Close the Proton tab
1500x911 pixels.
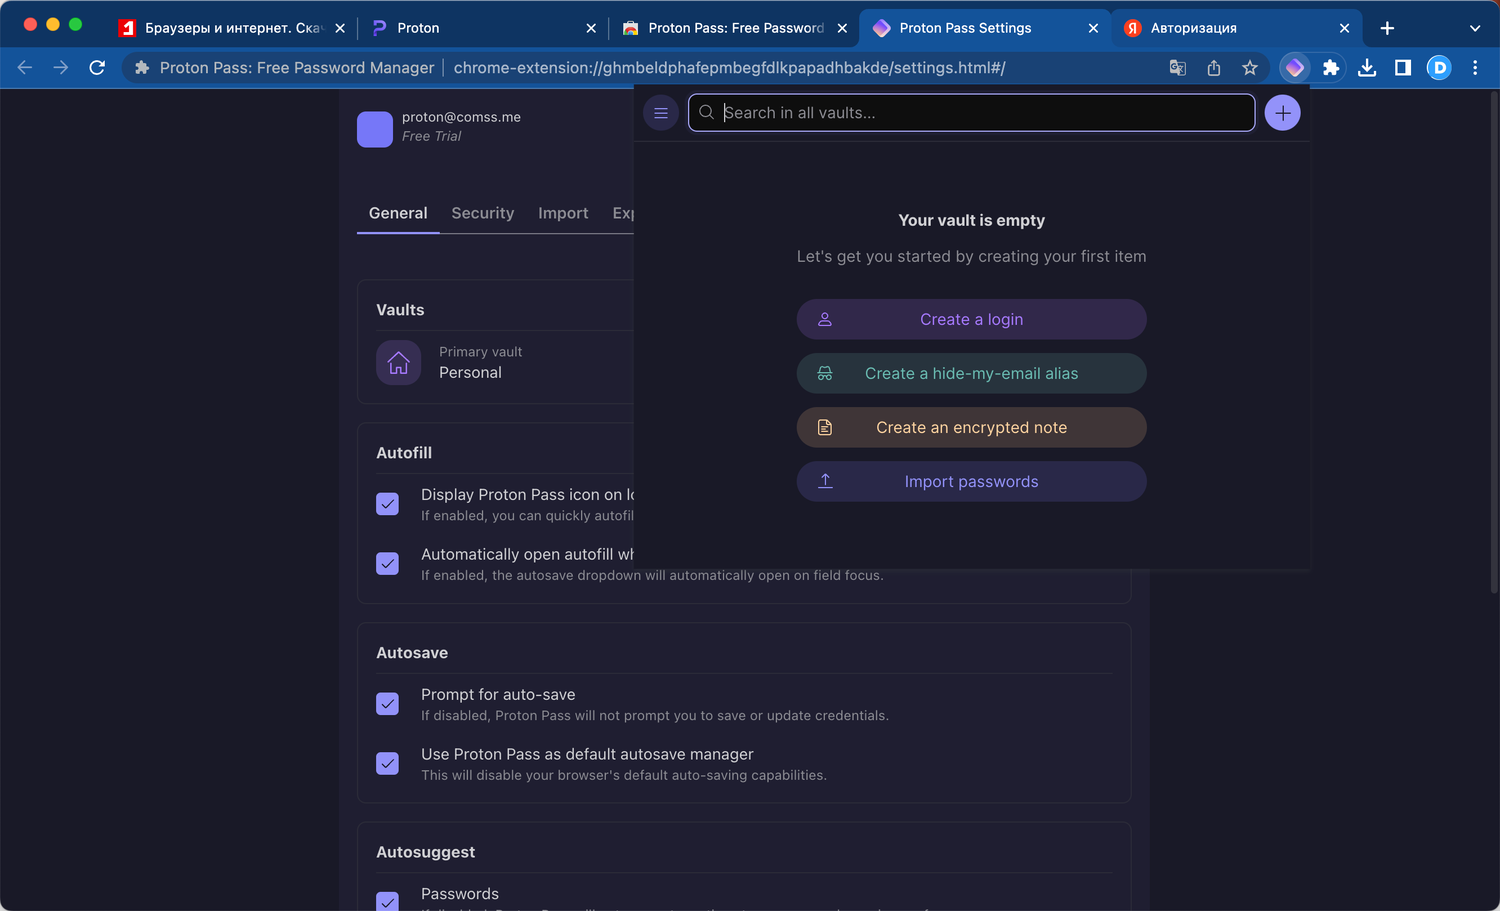click(591, 28)
